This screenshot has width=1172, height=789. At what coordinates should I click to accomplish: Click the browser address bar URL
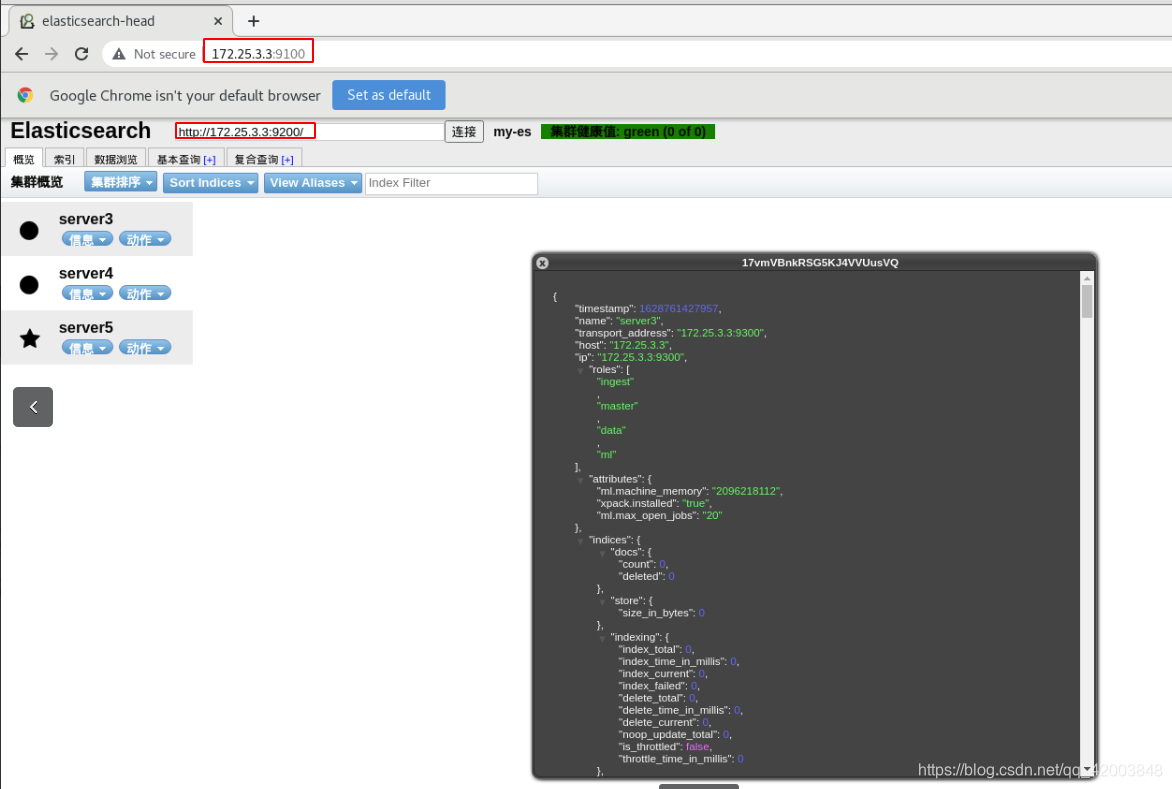click(258, 54)
